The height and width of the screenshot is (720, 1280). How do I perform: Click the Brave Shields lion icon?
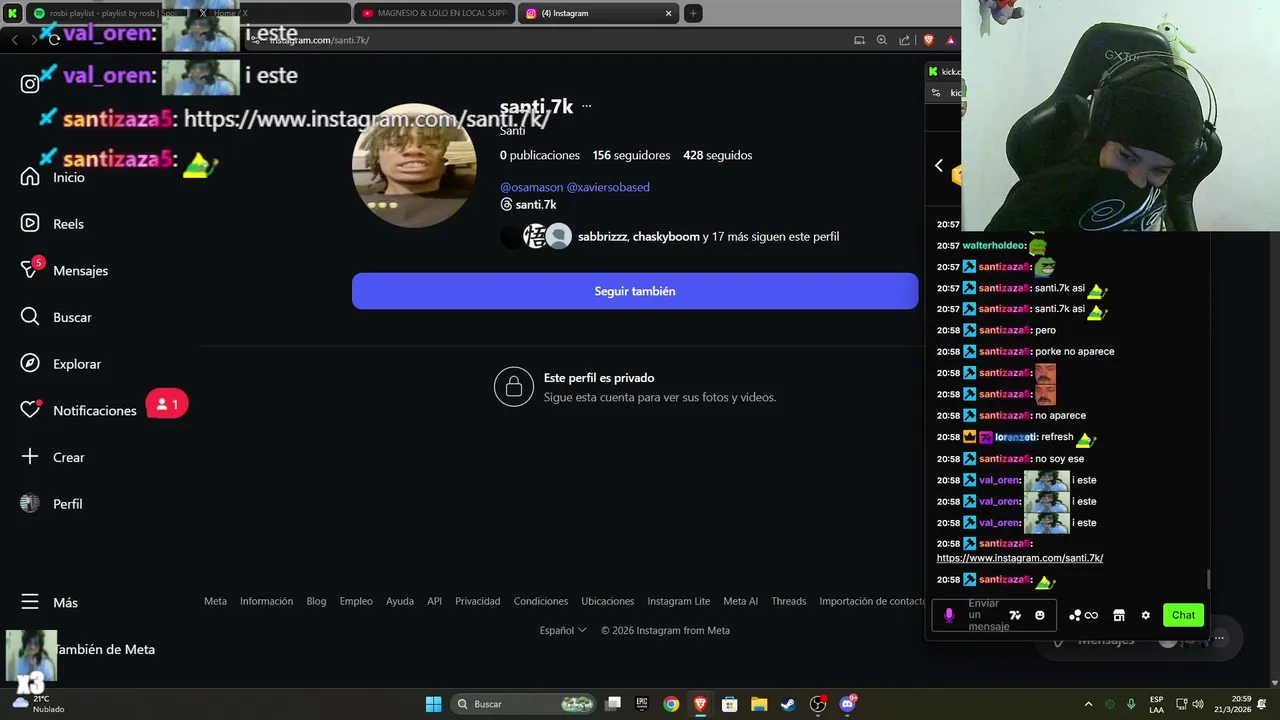929,40
